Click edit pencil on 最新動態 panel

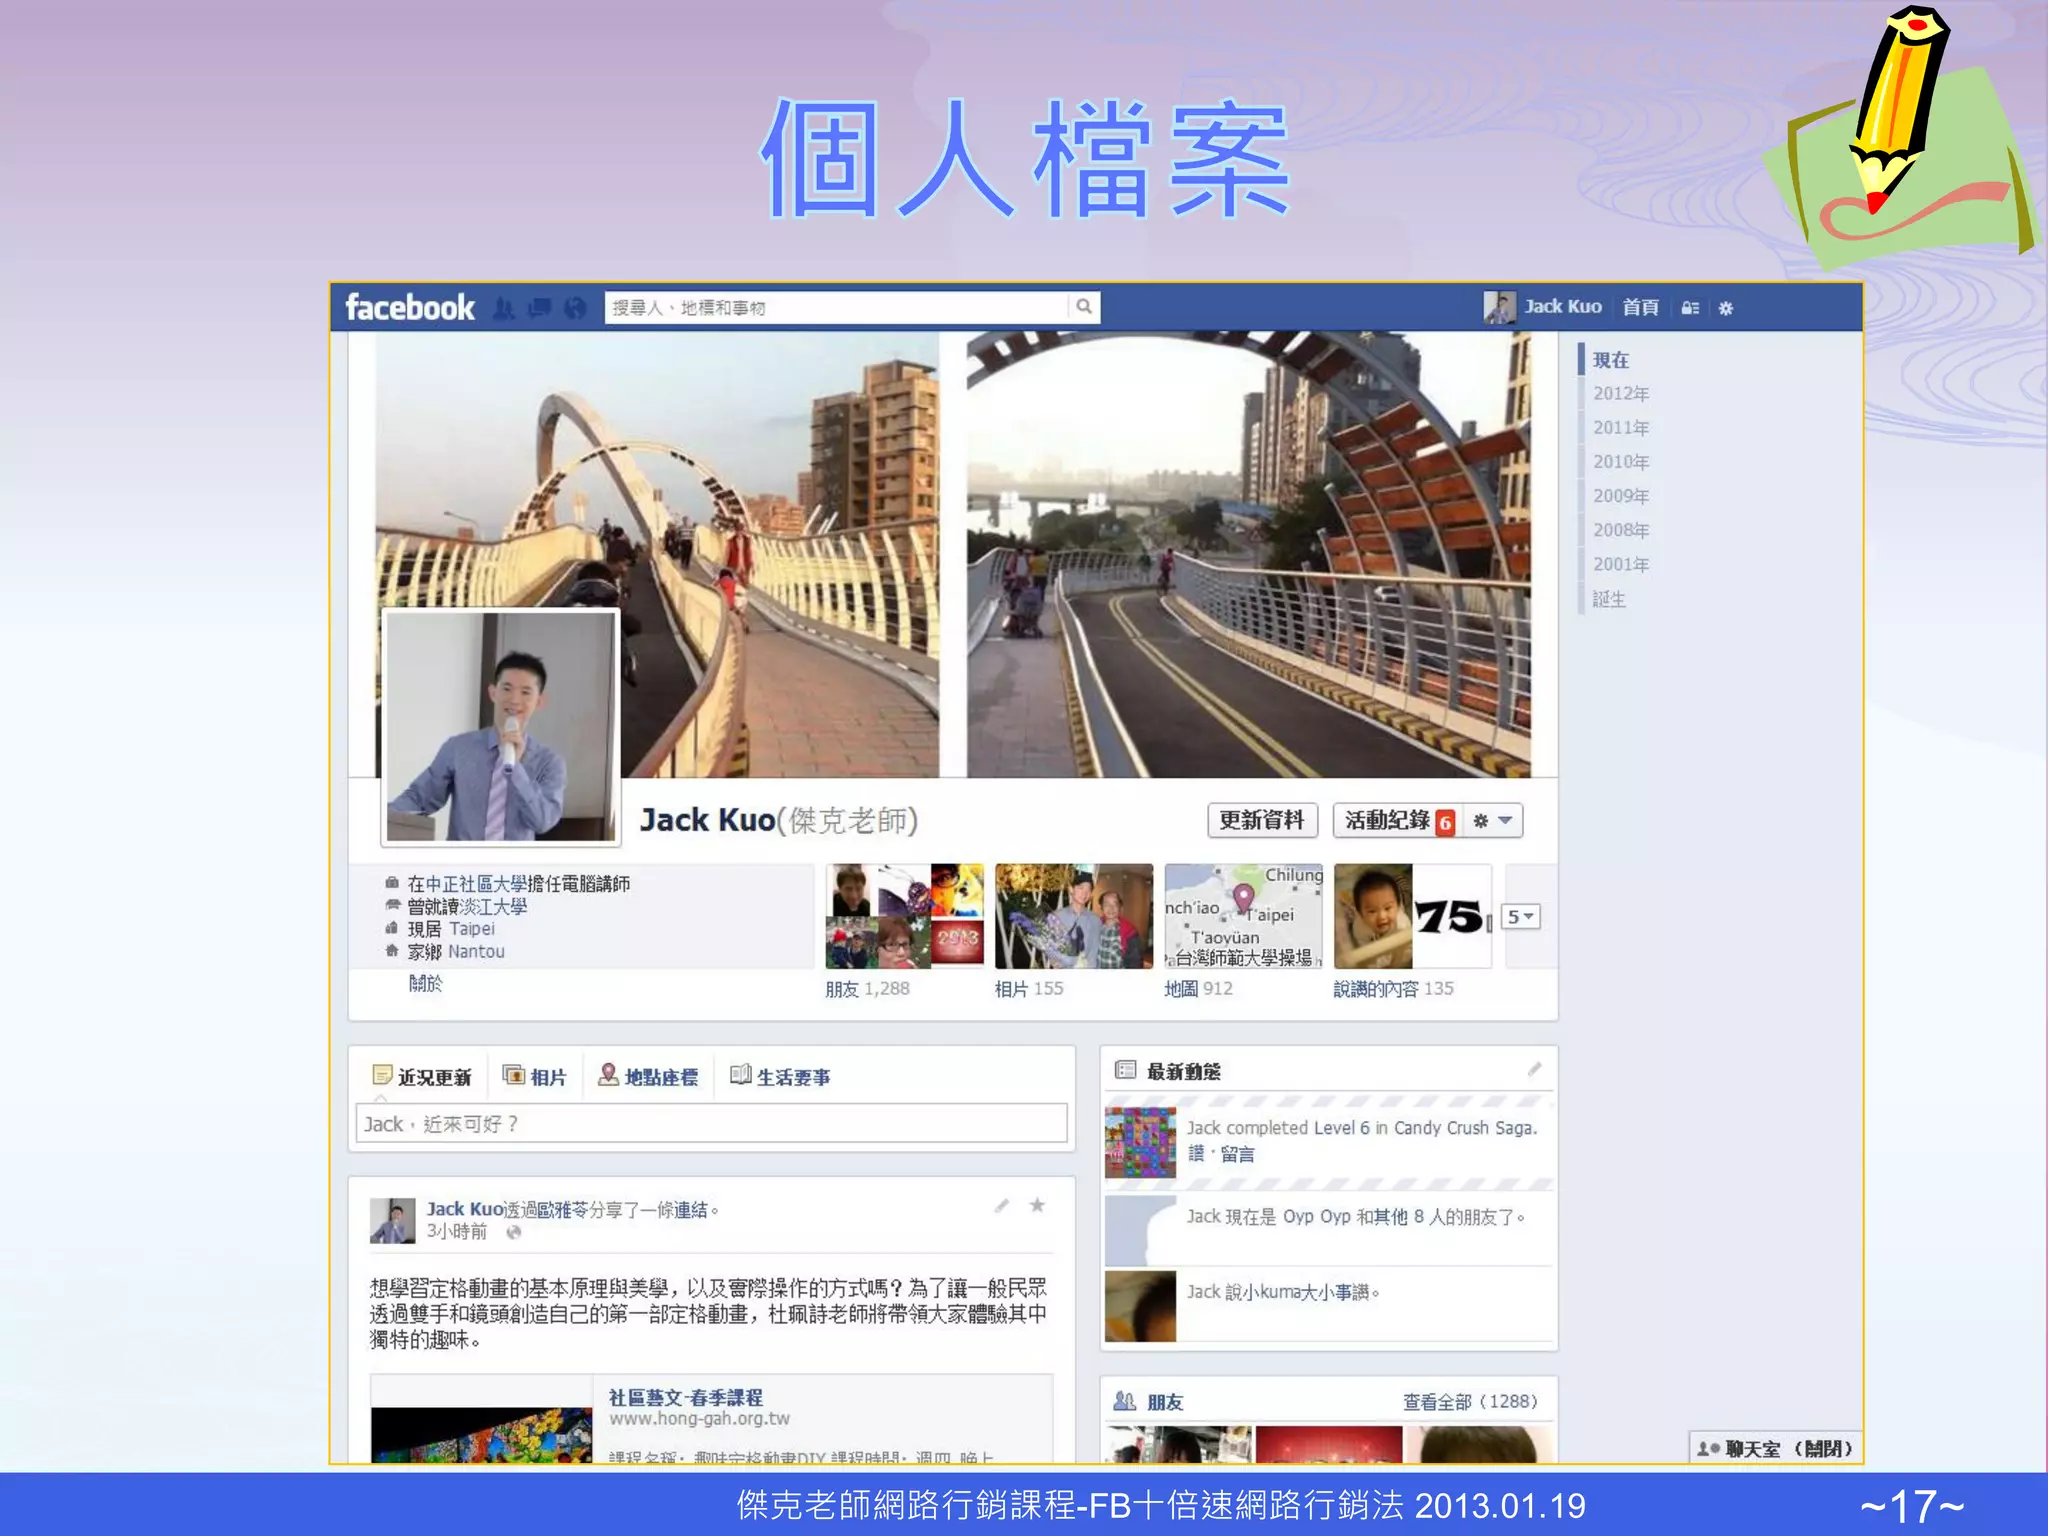coord(1534,1070)
